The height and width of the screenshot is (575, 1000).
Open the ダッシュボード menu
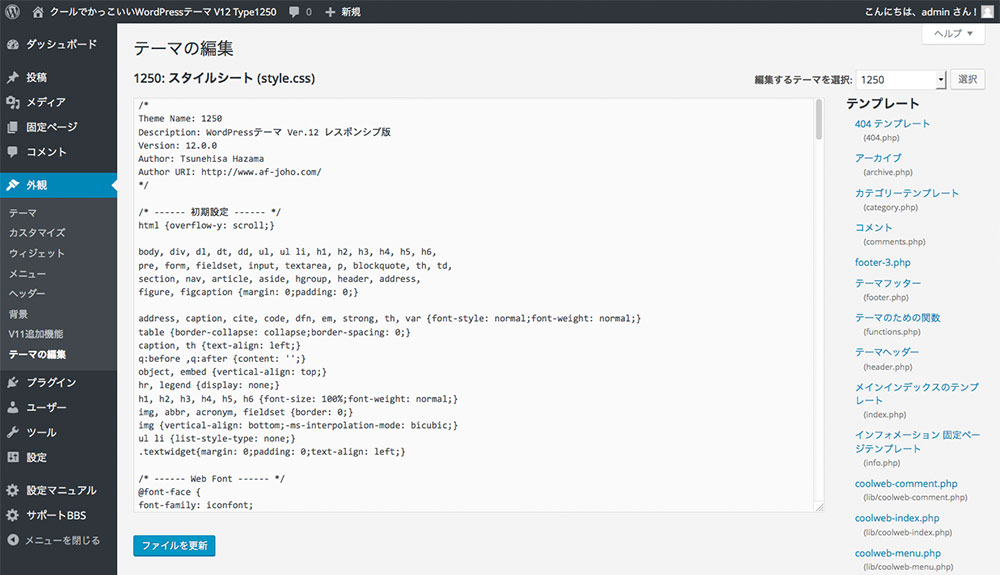[x=59, y=44]
